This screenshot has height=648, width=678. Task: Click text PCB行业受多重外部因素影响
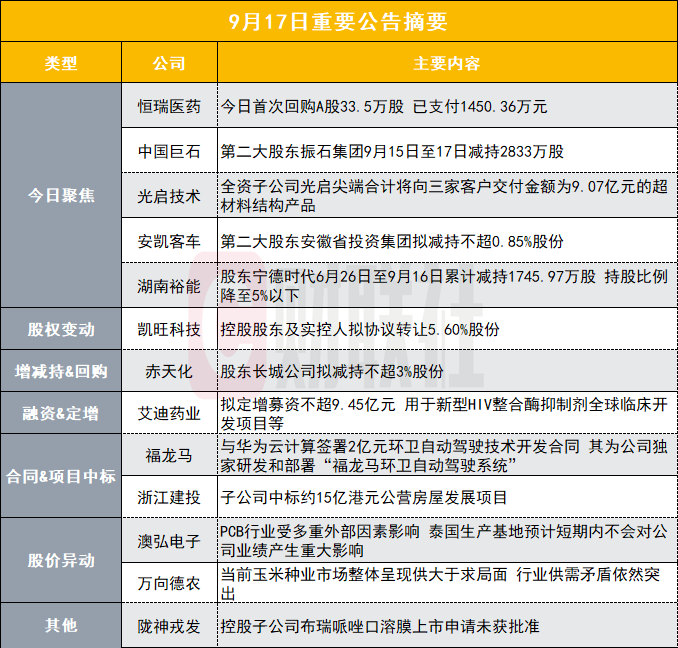click(320, 531)
